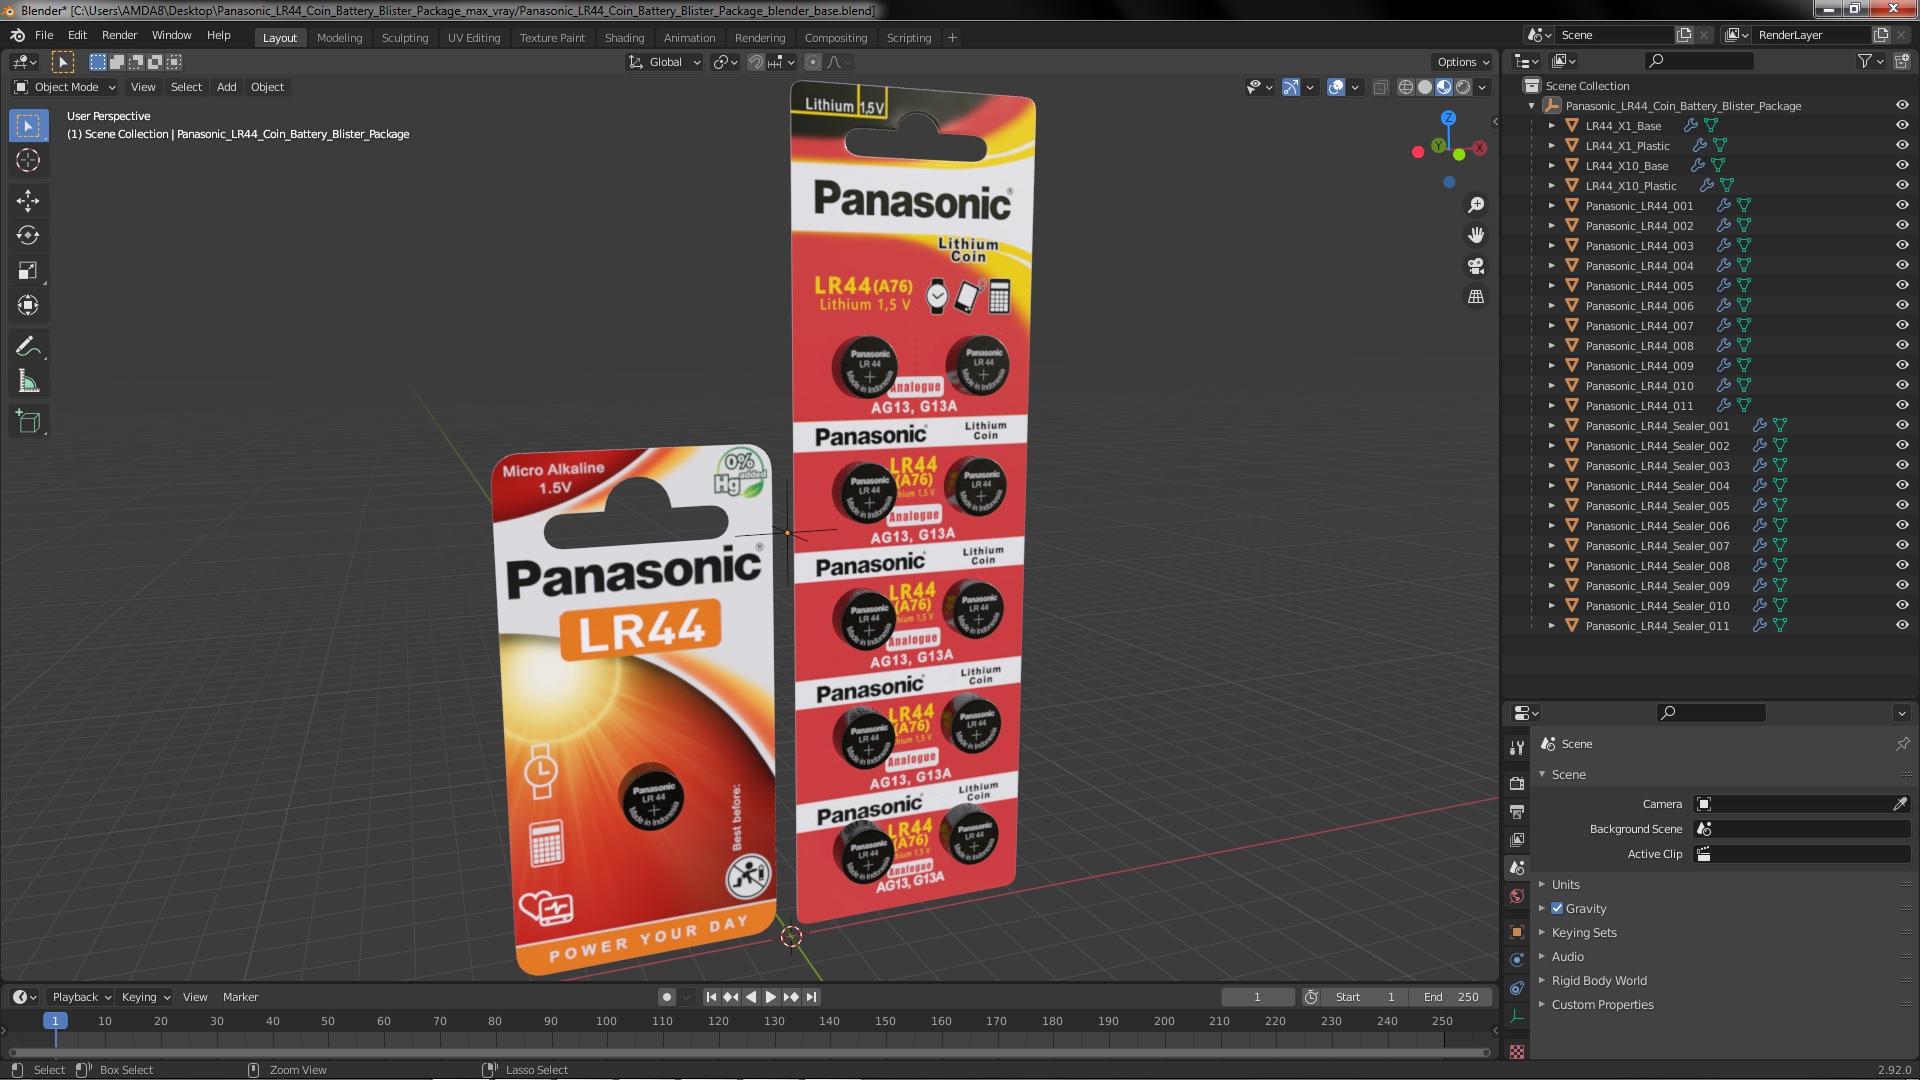1920x1080 pixels.
Task: Open the View Layer properties tab
Action: click(x=1517, y=839)
